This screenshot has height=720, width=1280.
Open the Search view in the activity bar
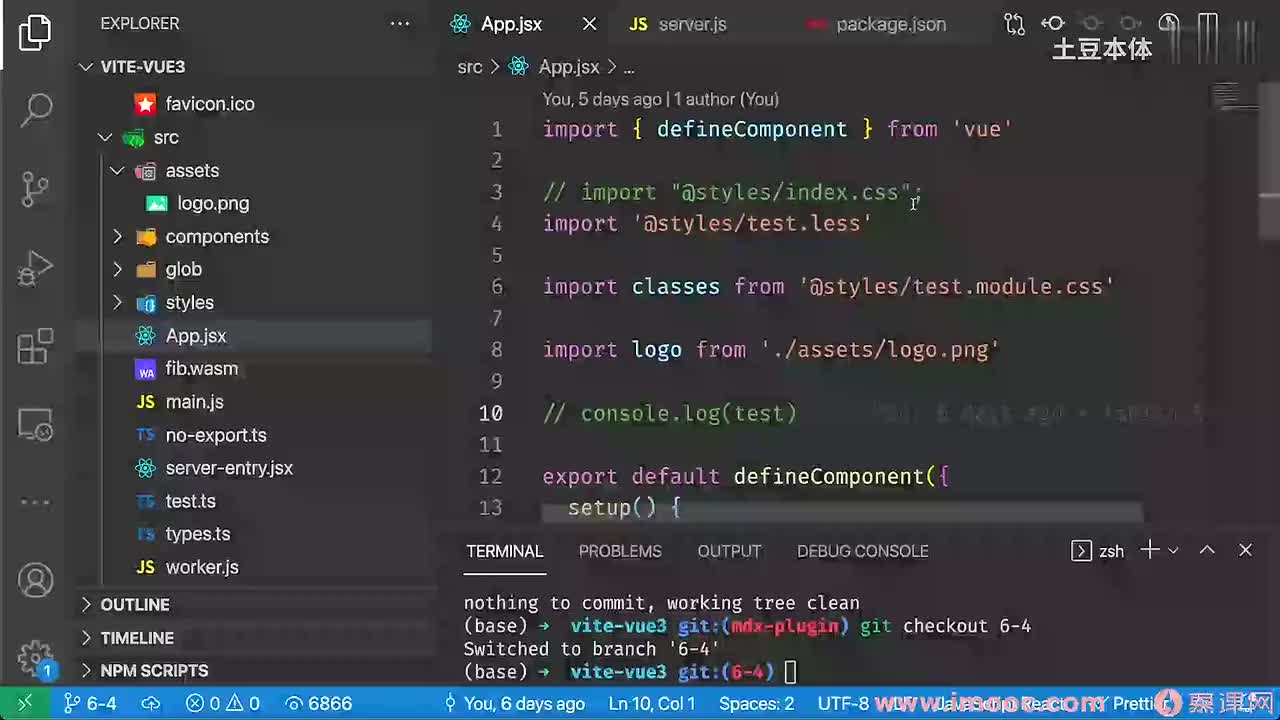(x=36, y=109)
